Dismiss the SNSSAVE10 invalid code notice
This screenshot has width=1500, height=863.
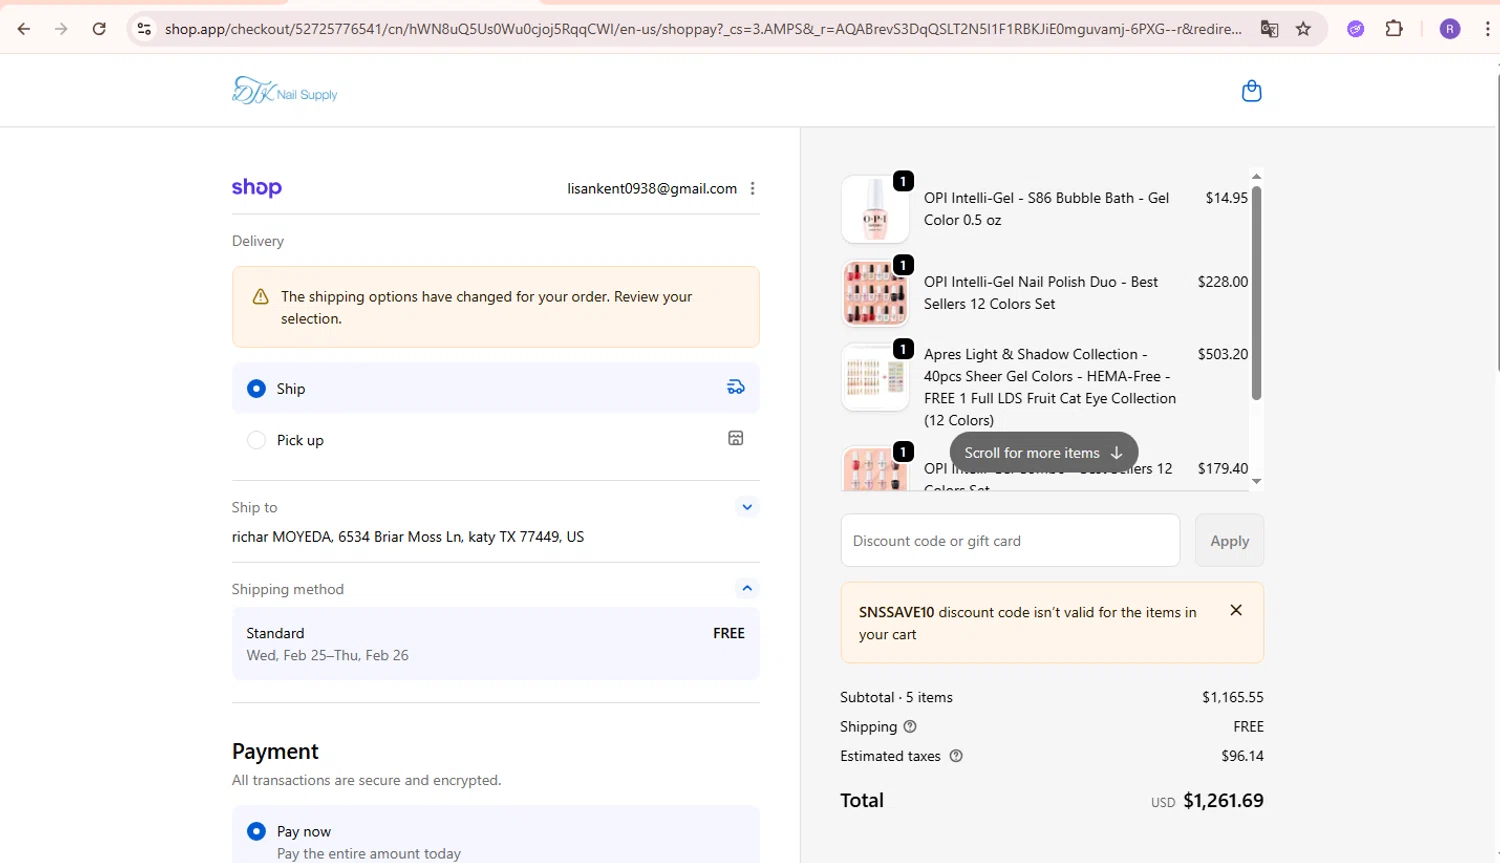tap(1236, 610)
